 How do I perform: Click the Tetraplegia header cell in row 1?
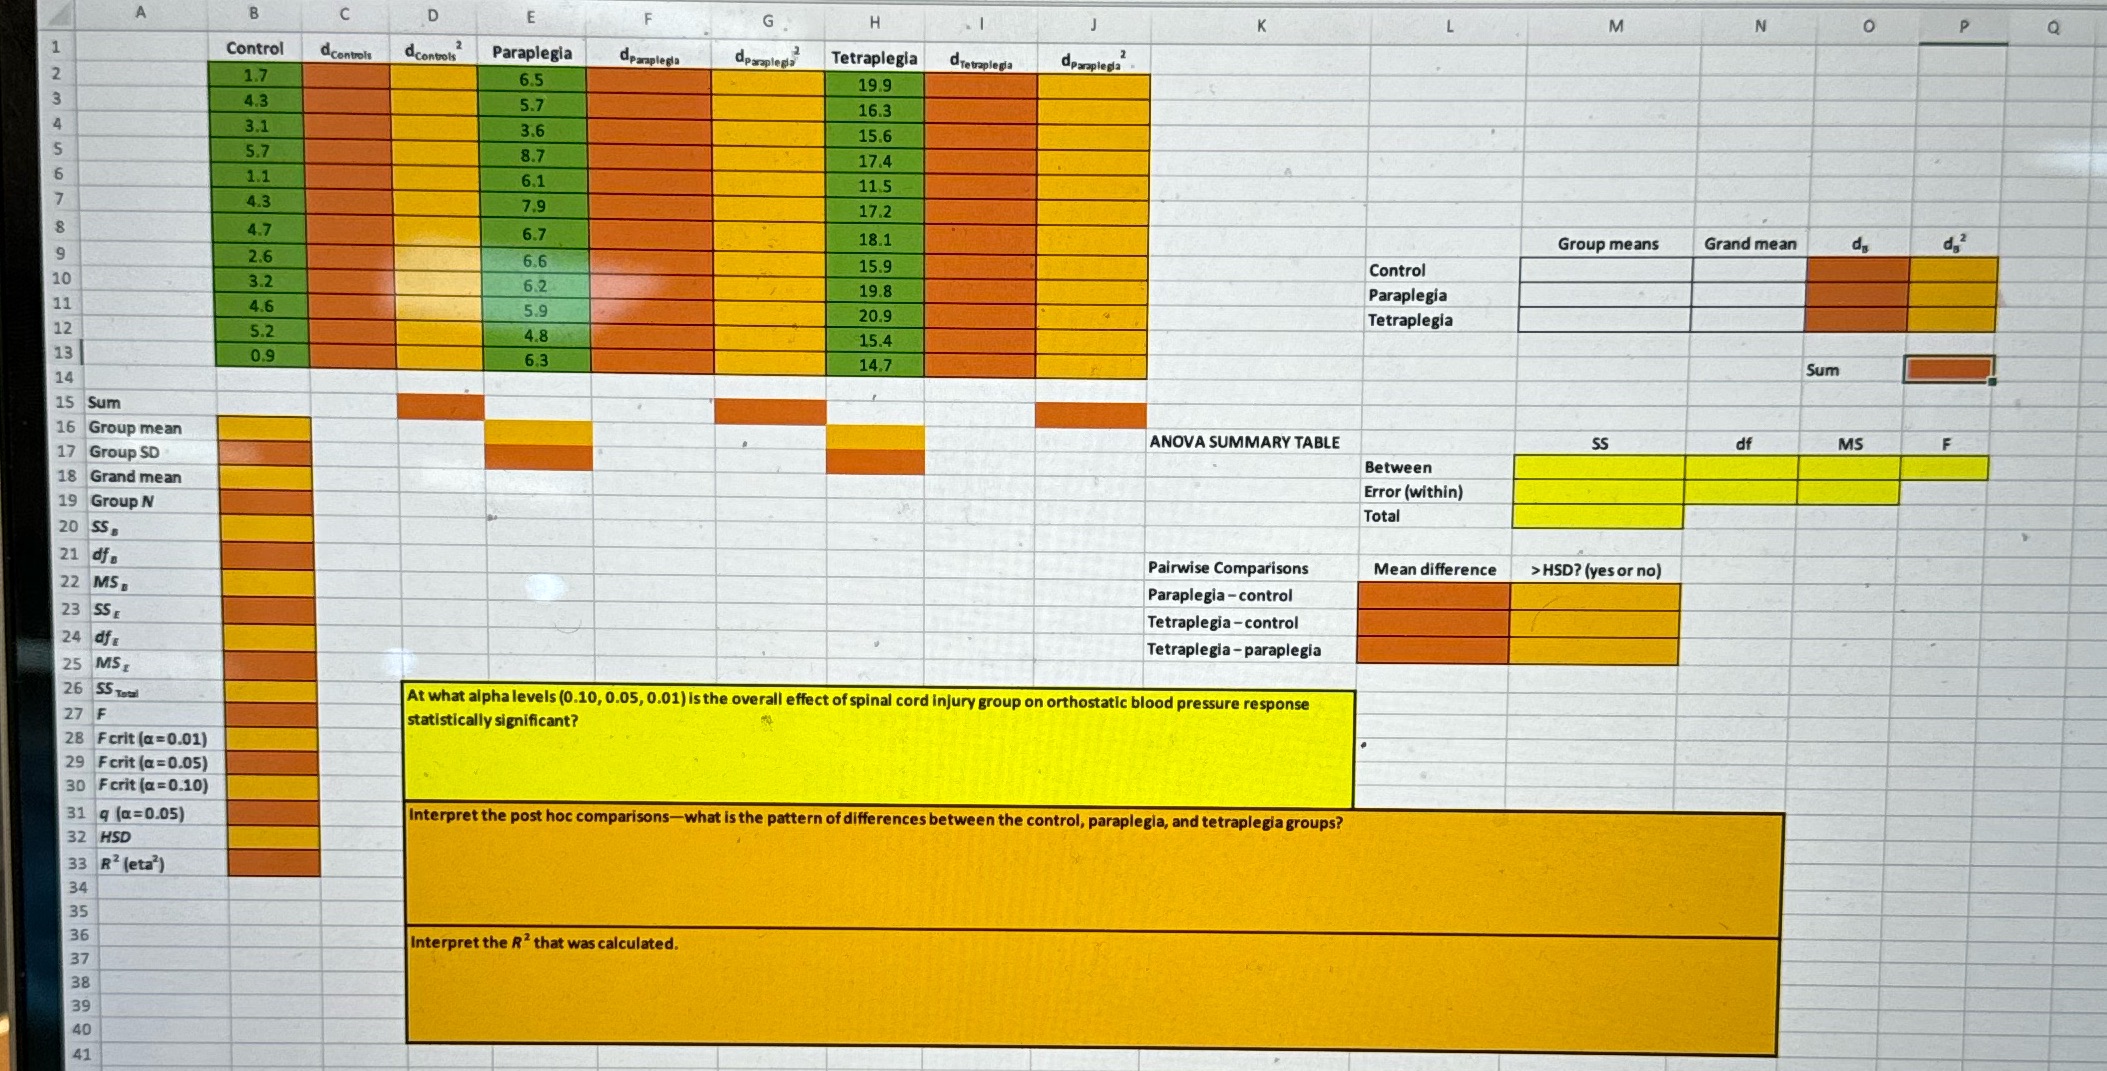click(874, 58)
